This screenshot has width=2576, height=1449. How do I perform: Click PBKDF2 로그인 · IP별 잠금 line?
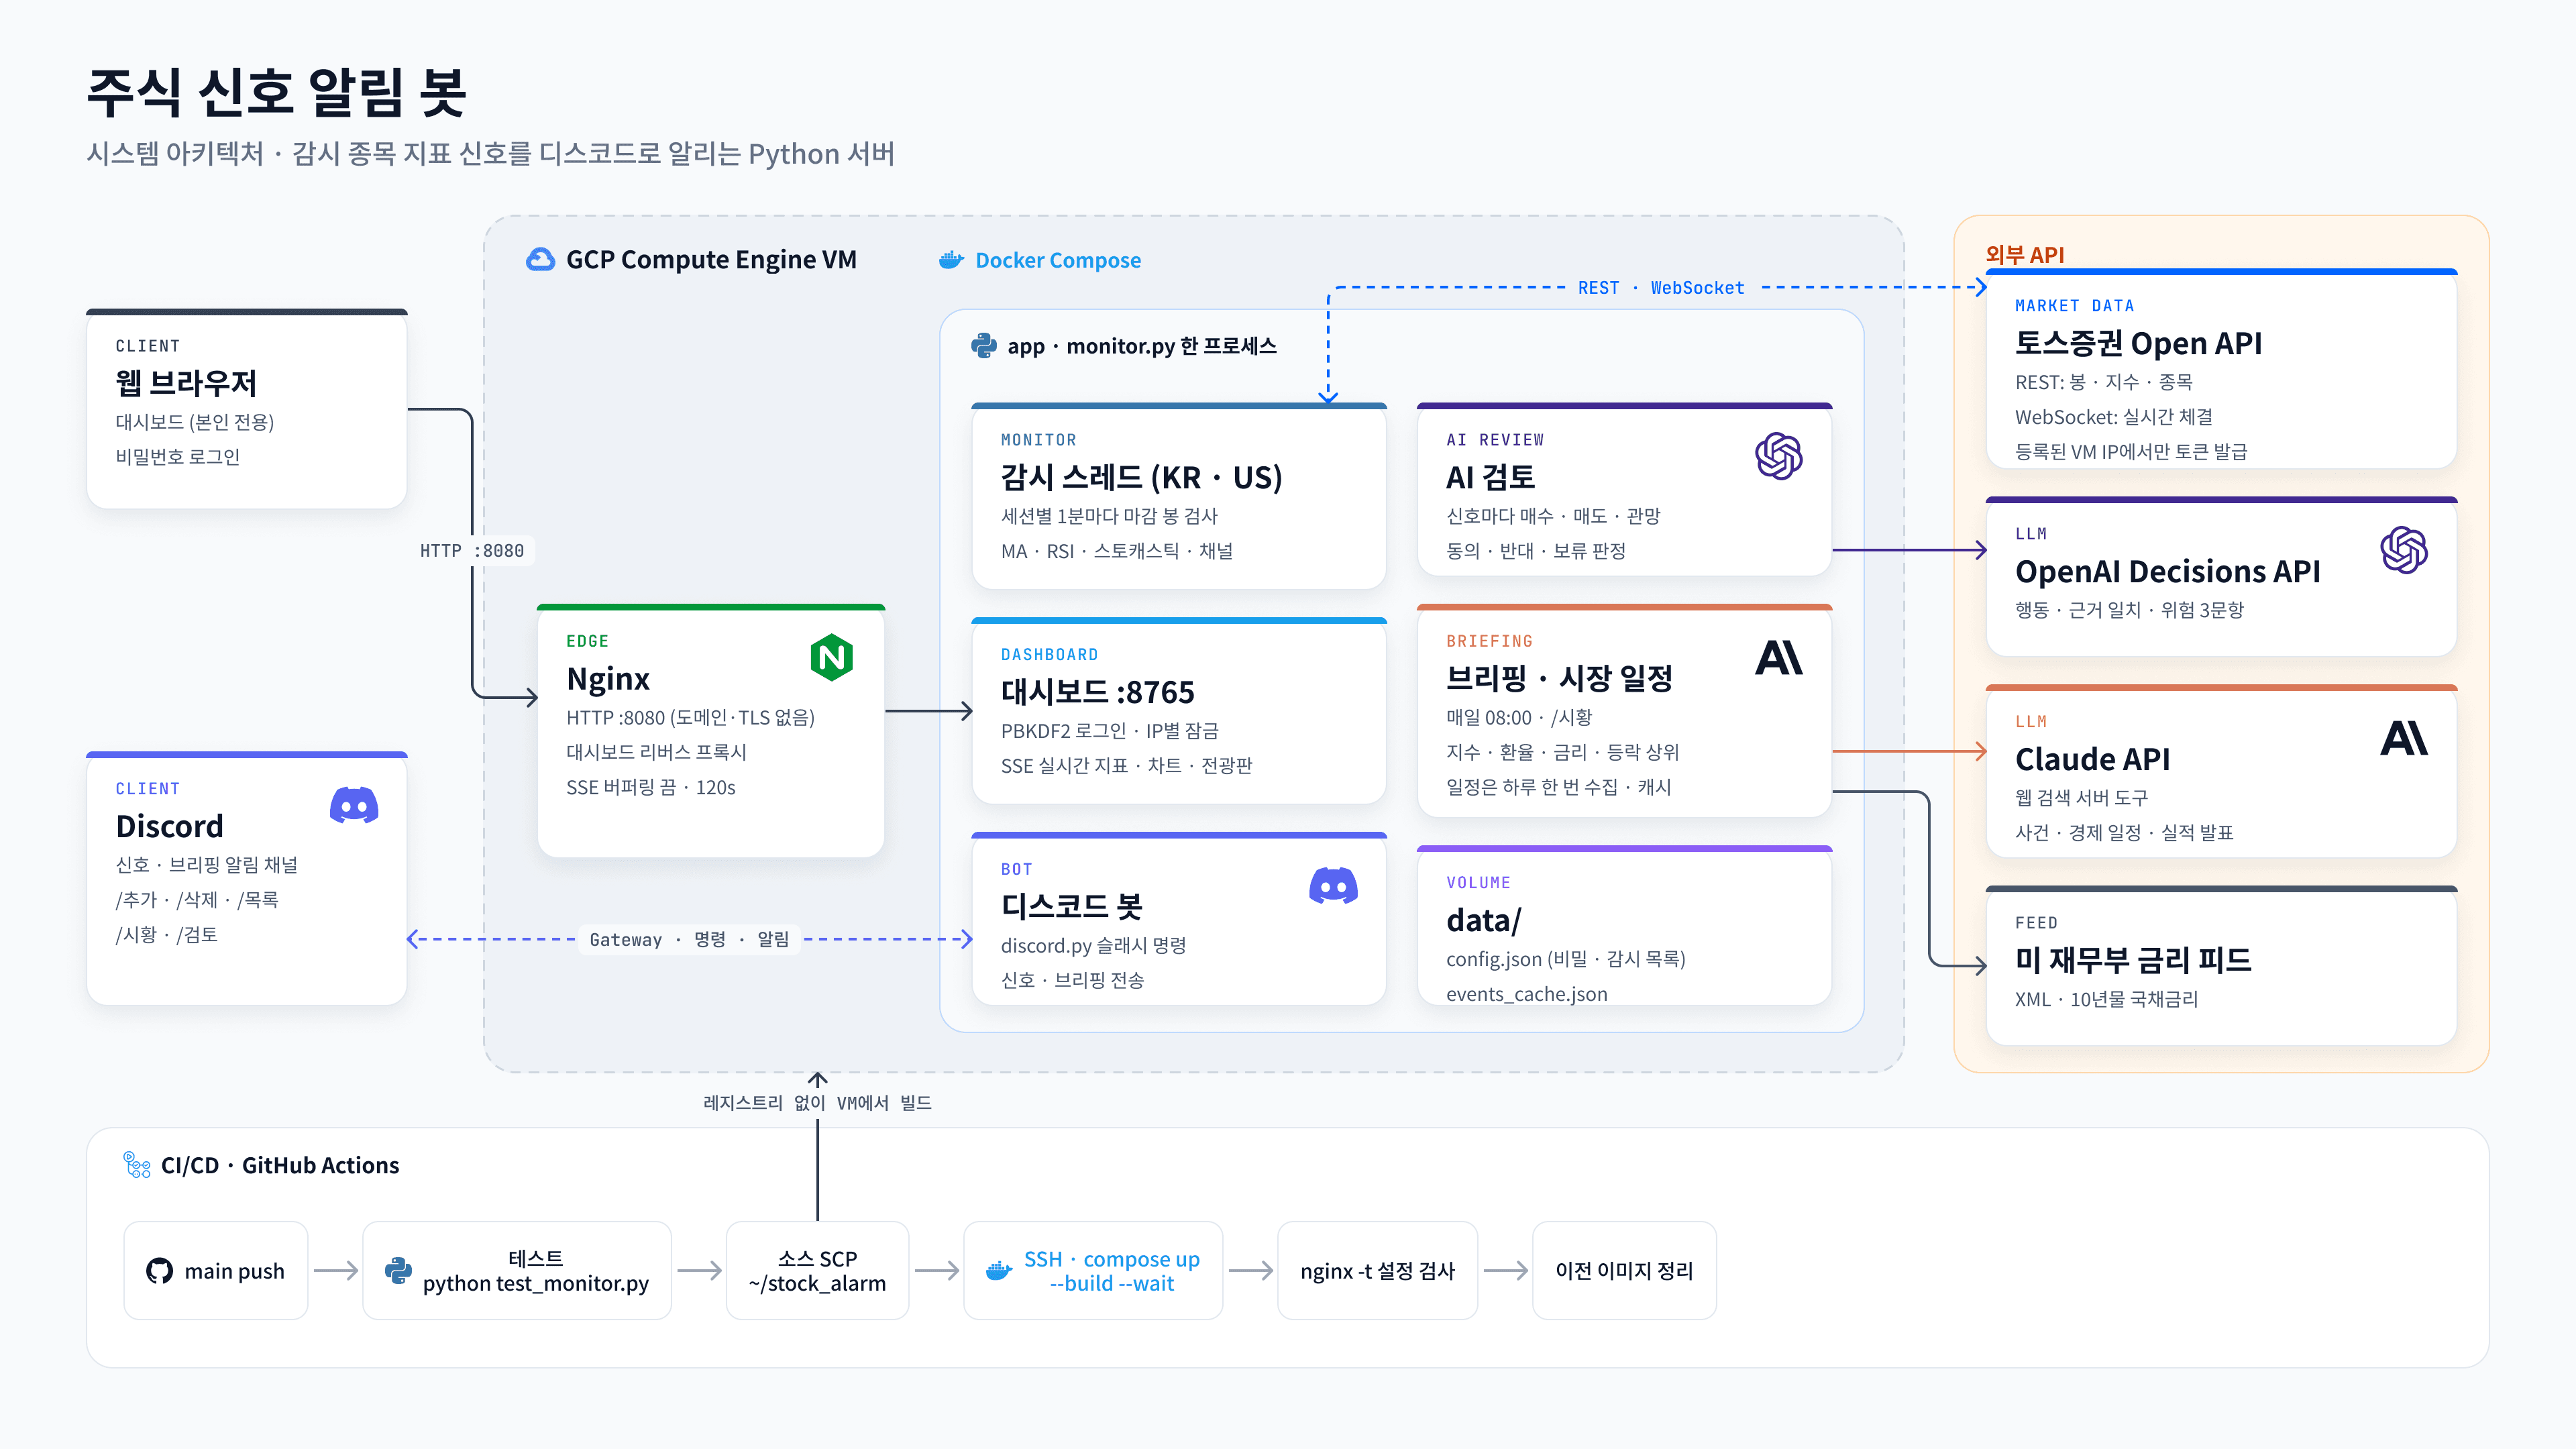[x=1110, y=731]
